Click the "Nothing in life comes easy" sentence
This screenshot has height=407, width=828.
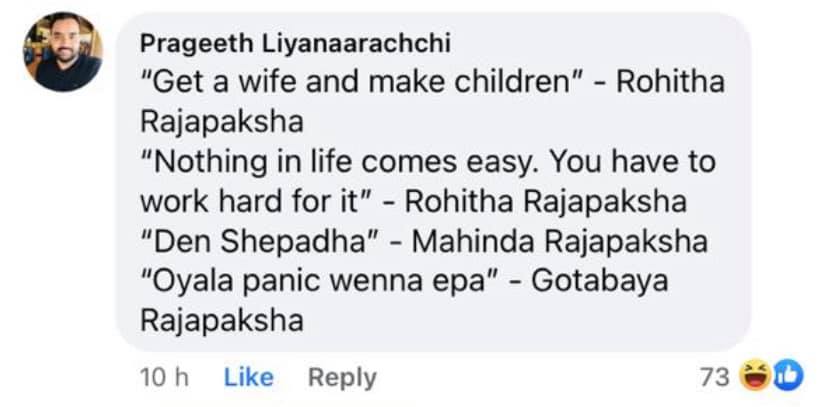341,162
